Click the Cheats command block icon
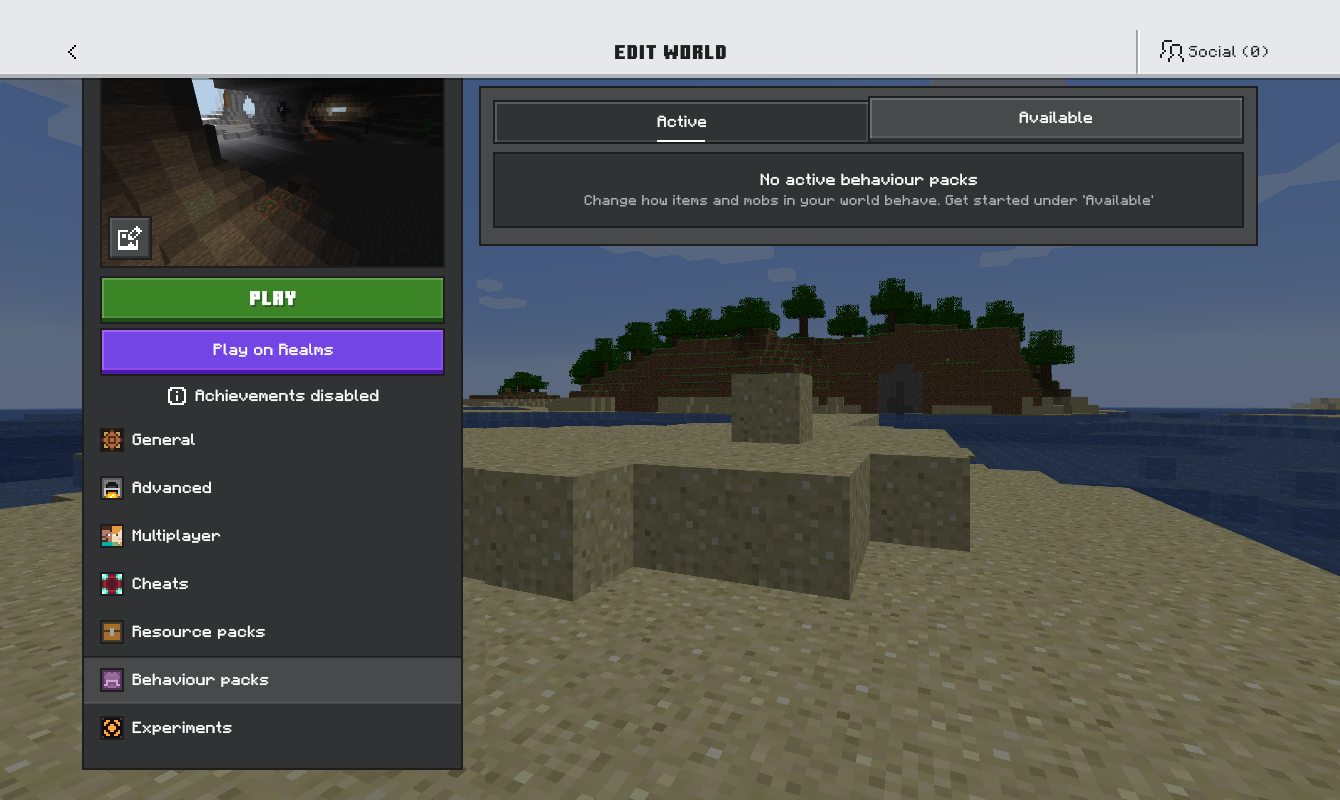 [x=112, y=584]
